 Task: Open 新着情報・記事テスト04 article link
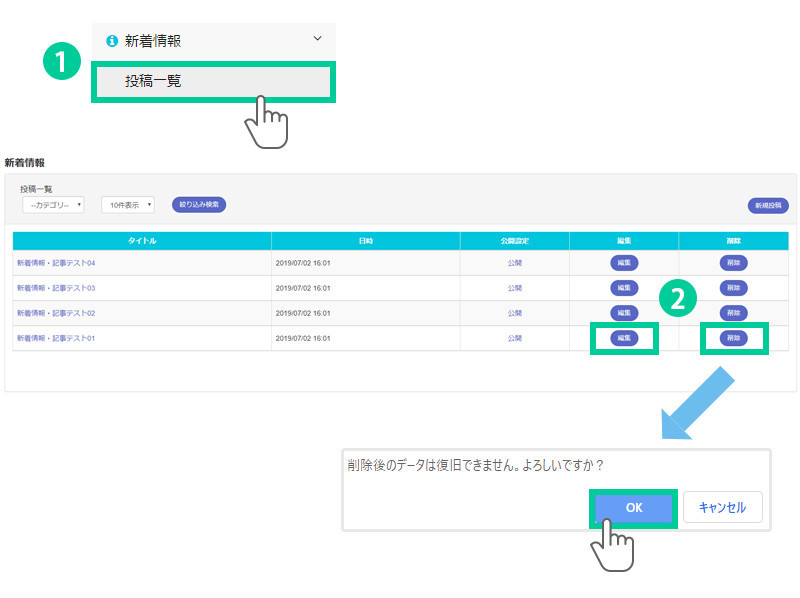pos(56,263)
